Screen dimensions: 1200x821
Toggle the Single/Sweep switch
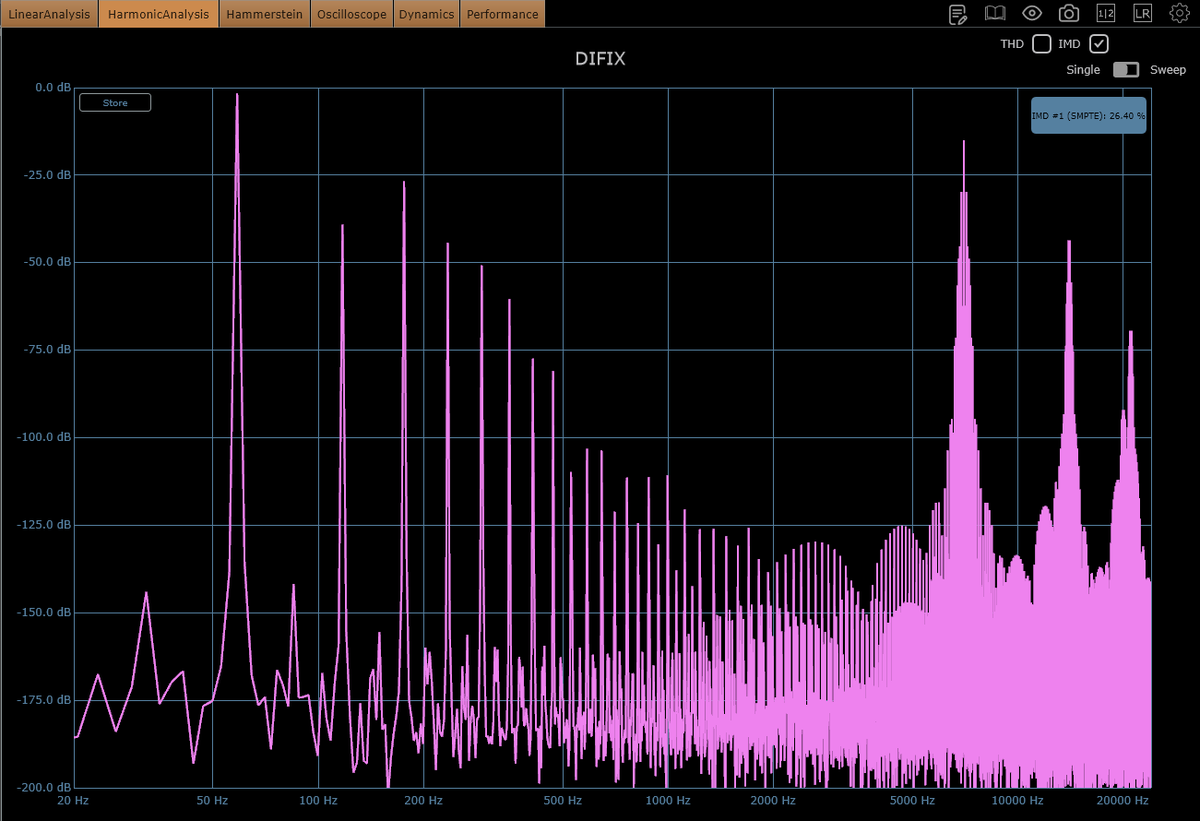coord(1126,70)
